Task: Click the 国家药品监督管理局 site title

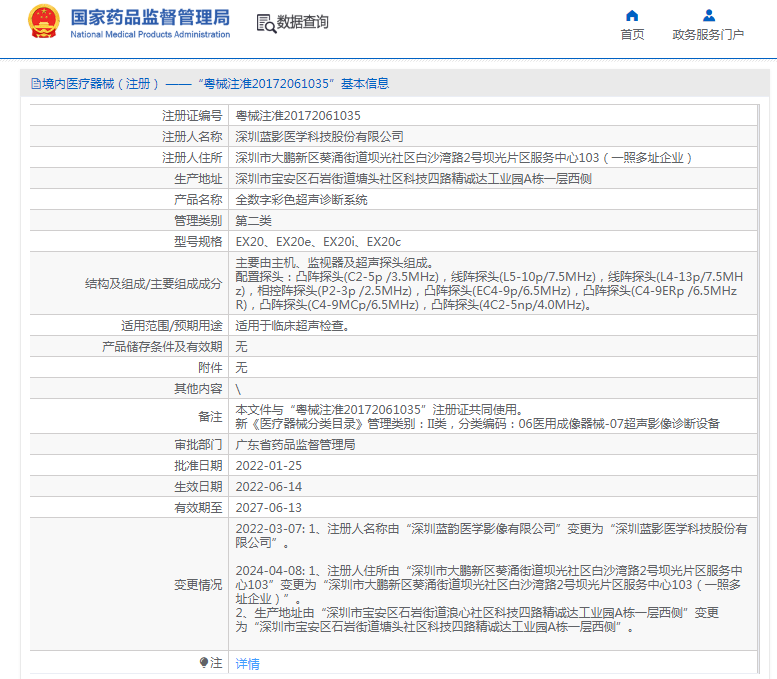Action: [150, 17]
